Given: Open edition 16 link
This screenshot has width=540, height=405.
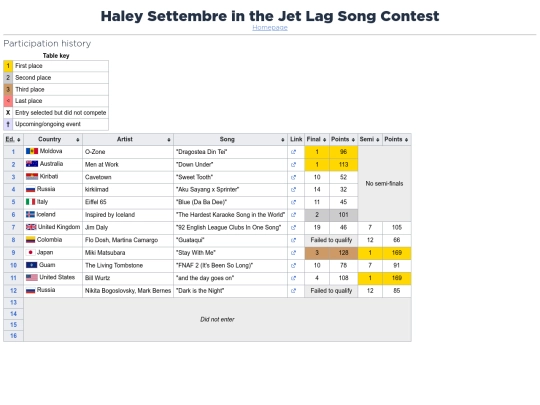Looking at the screenshot, I should (13, 335).
